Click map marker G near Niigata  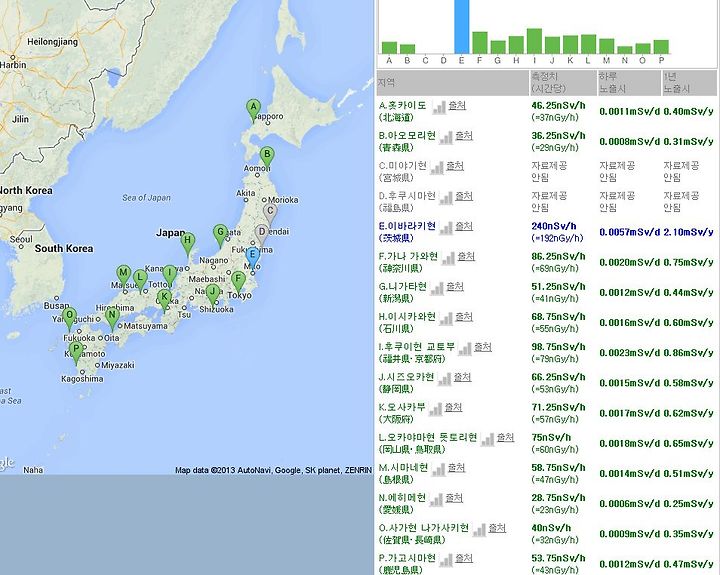click(x=220, y=236)
